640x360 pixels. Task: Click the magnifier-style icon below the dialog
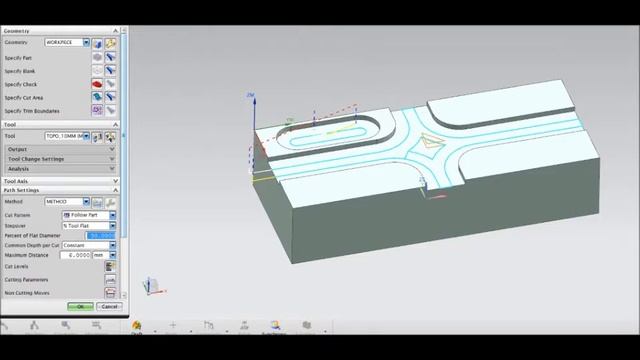66,325
